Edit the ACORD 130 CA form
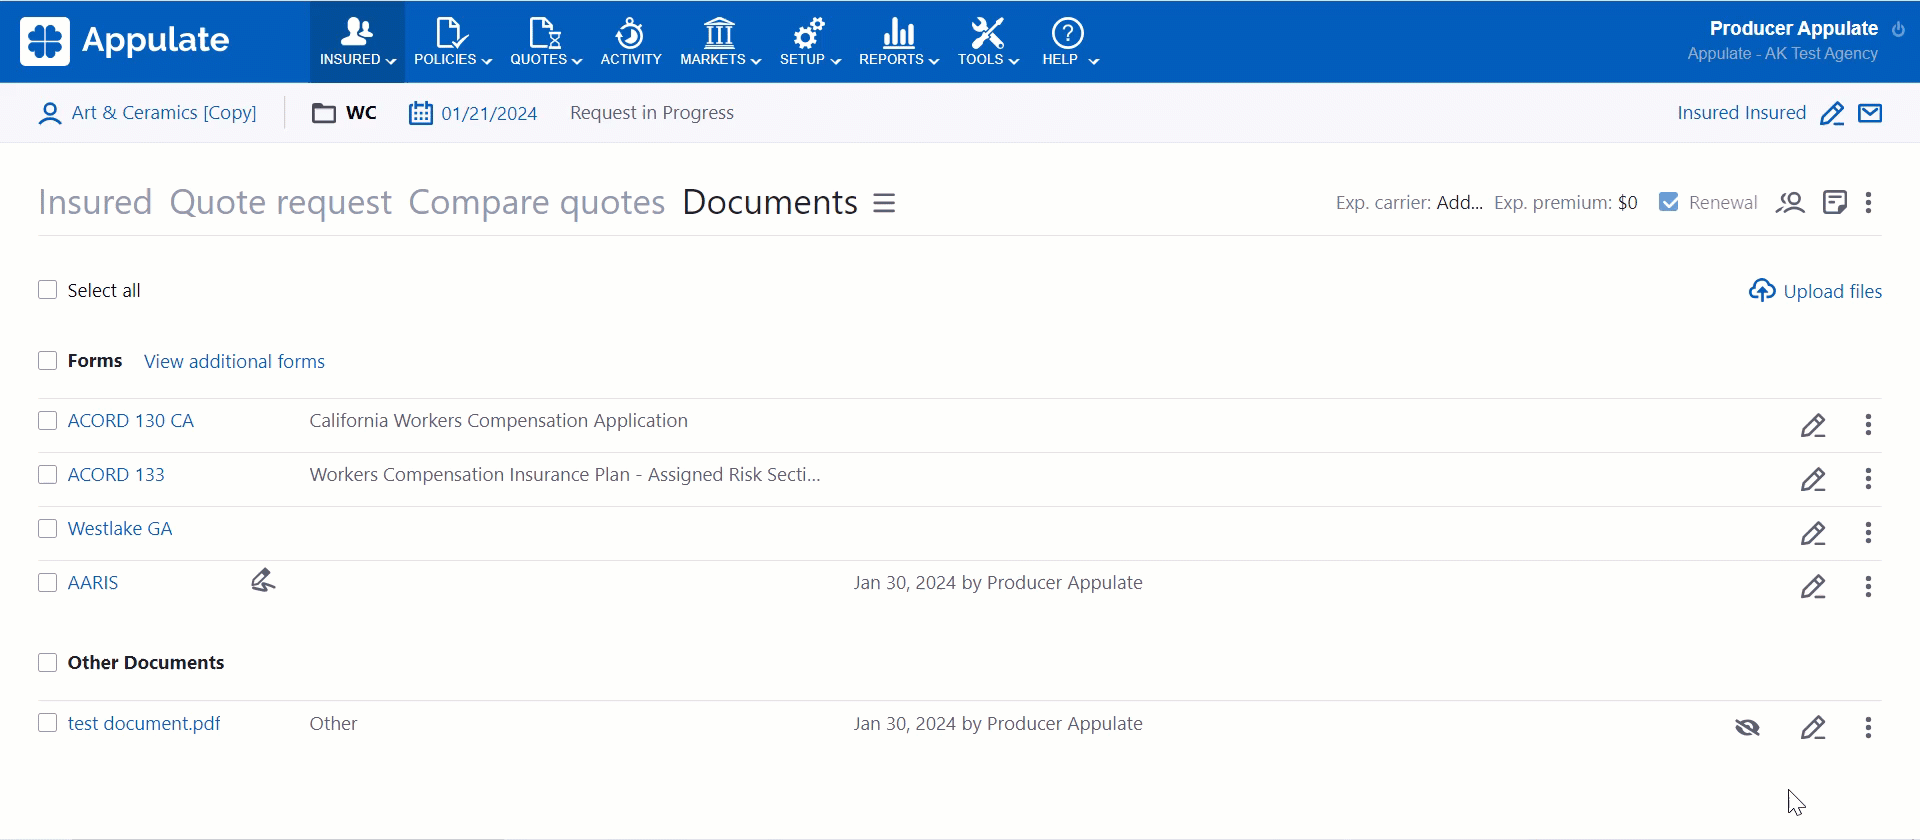Viewport: 1920px width, 840px height. [x=1813, y=425]
